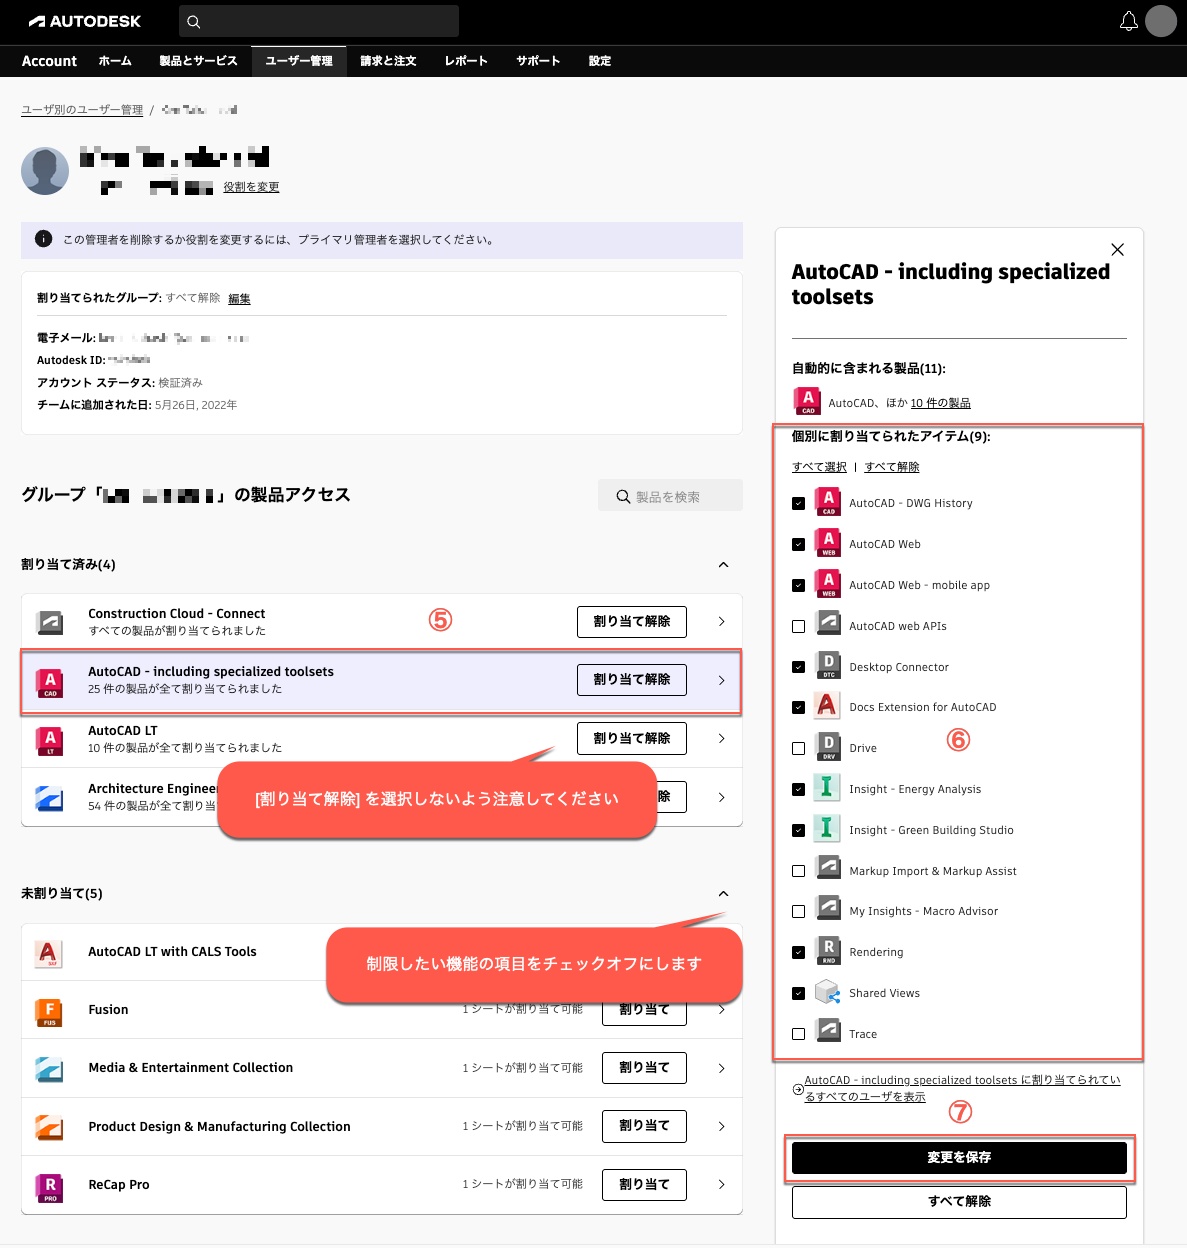Expand the AutoCAD LT row chevron
This screenshot has width=1187, height=1248.
pyautogui.click(x=720, y=738)
